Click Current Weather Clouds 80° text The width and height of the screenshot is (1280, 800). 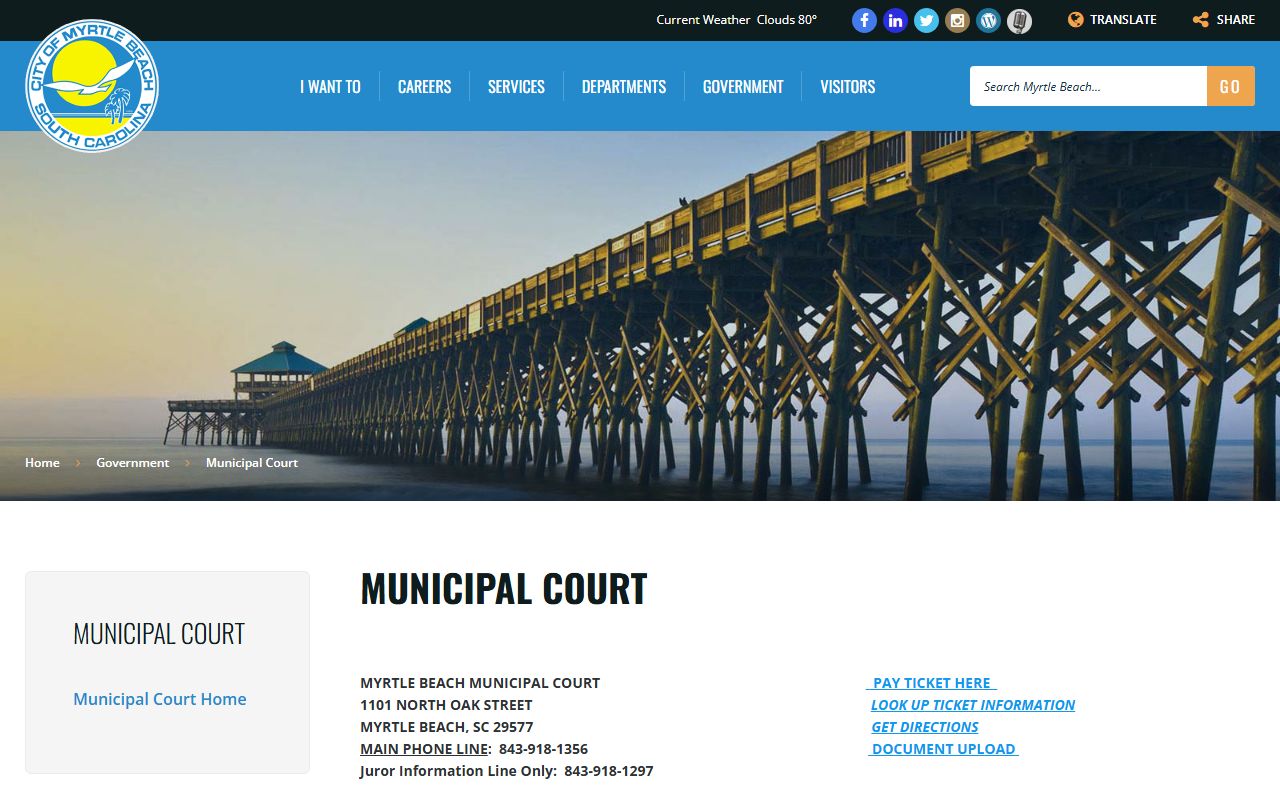(x=737, y=19)
